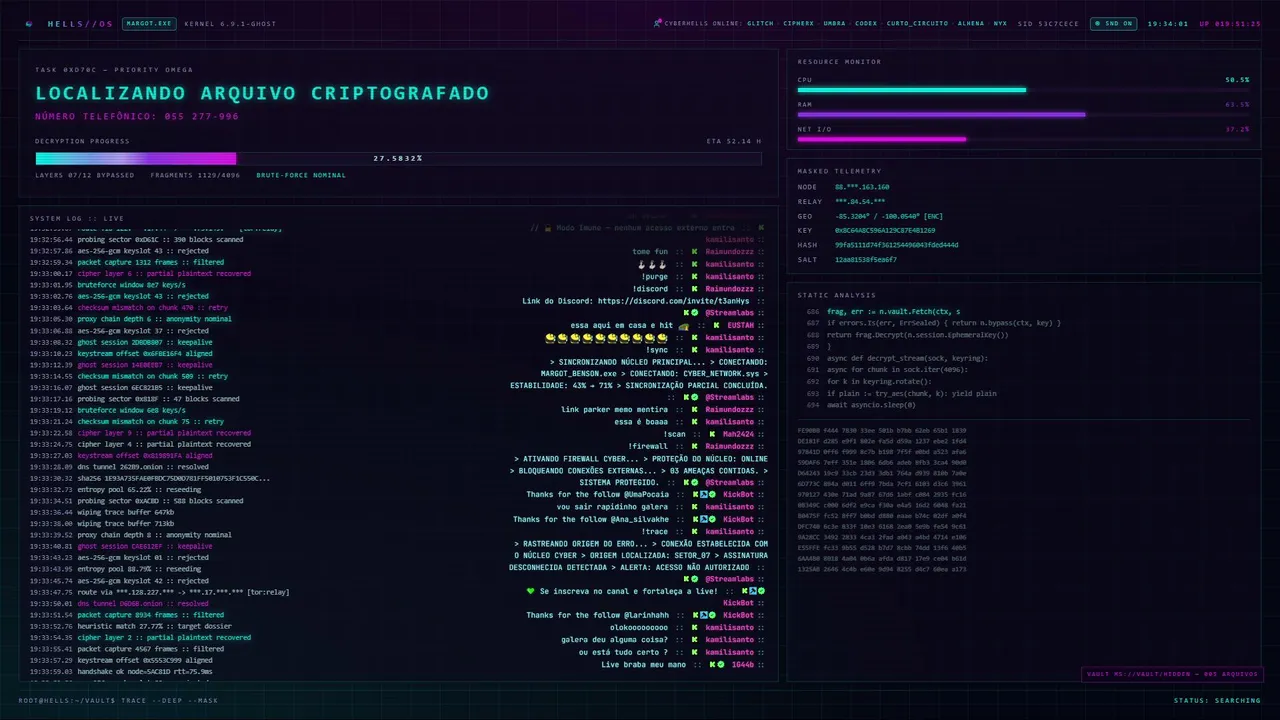
Task: Click the row of laughing emojis in chat
Action: pos(606,338)
